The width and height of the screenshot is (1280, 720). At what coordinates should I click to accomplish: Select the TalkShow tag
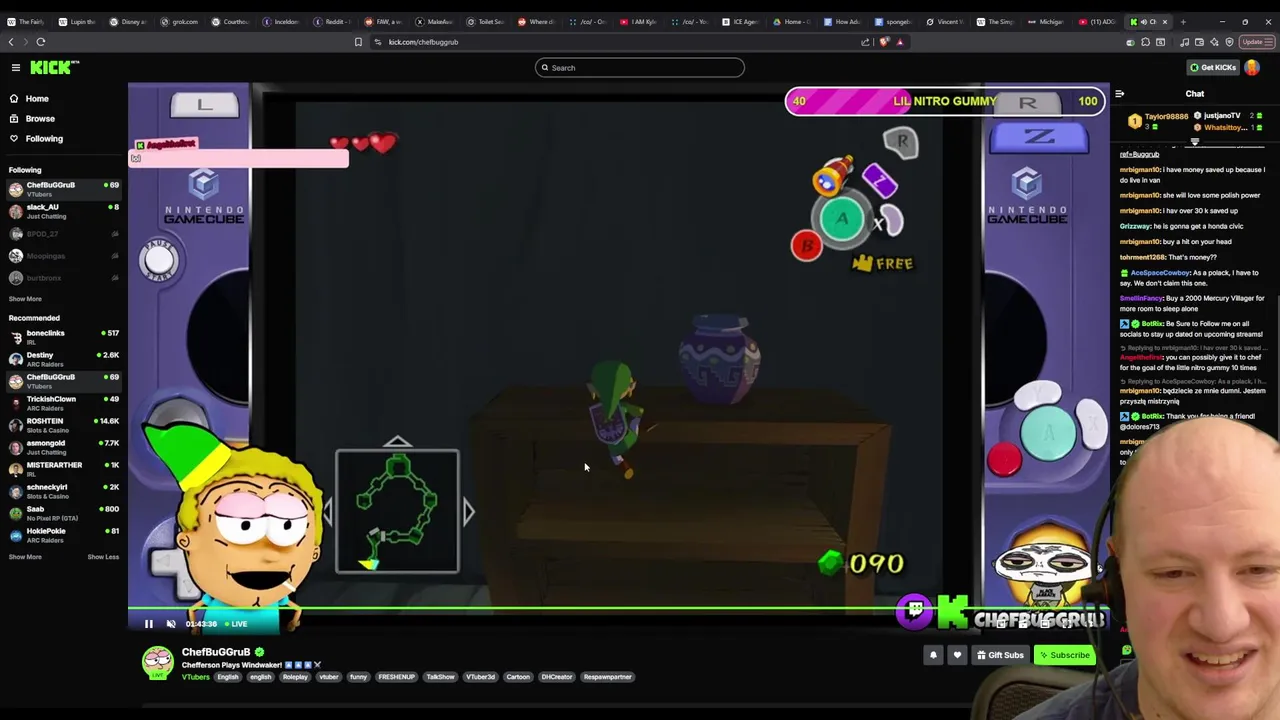[441, 677]
